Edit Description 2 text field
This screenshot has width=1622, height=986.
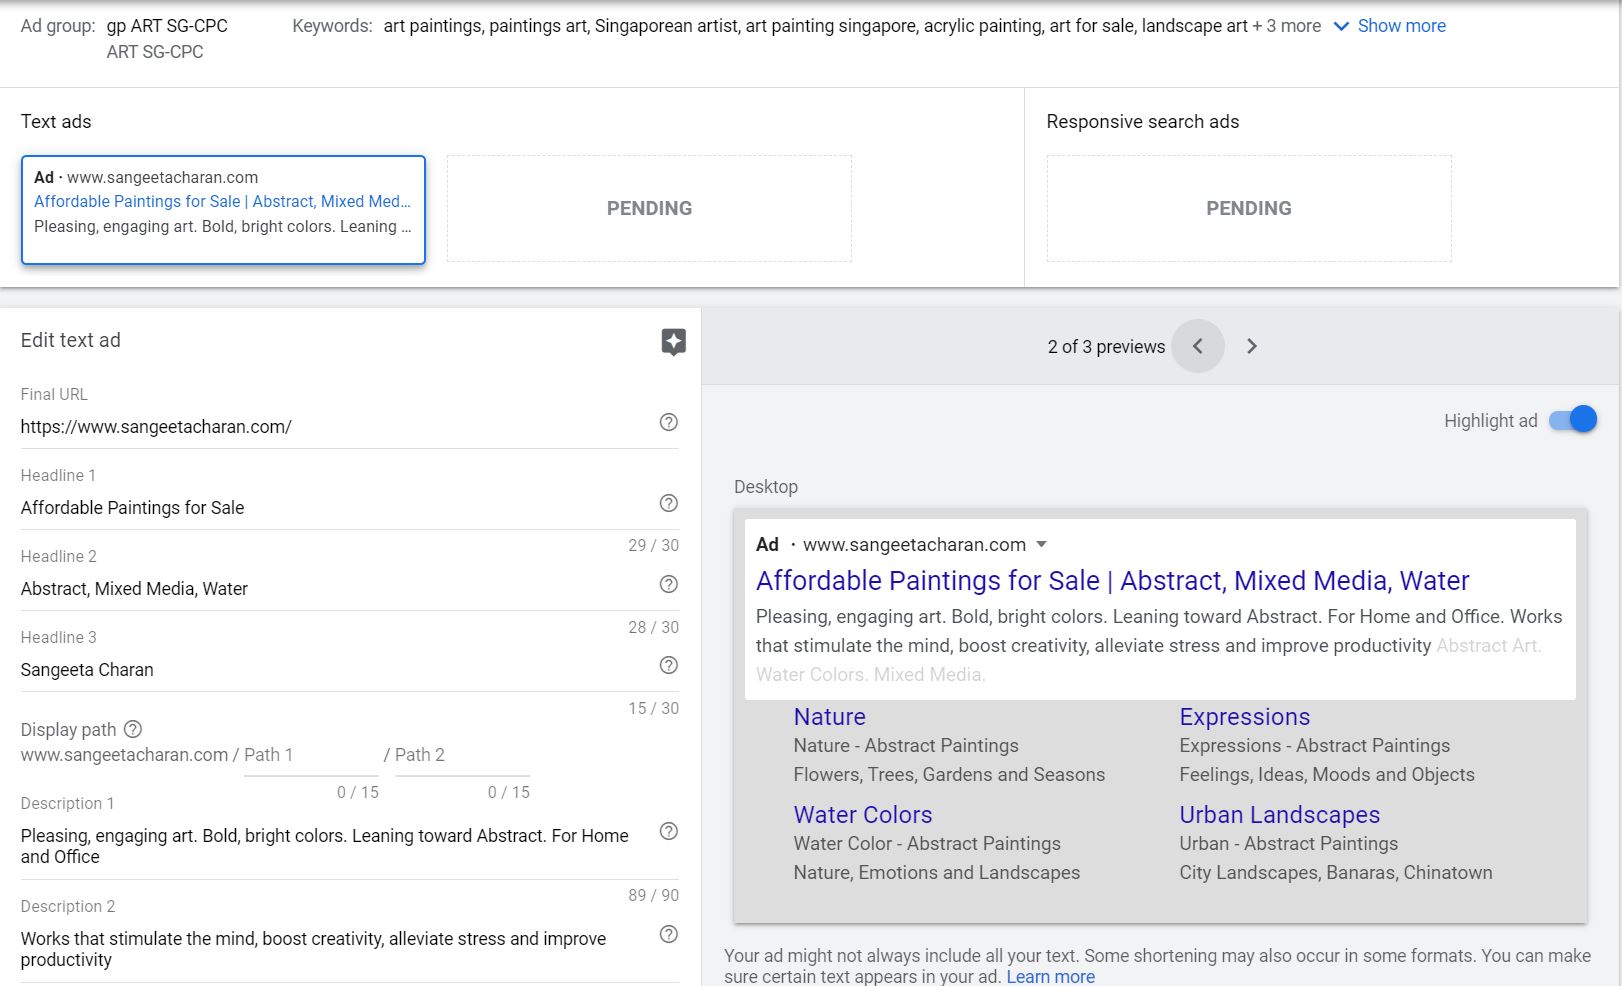tap(335, 949)
